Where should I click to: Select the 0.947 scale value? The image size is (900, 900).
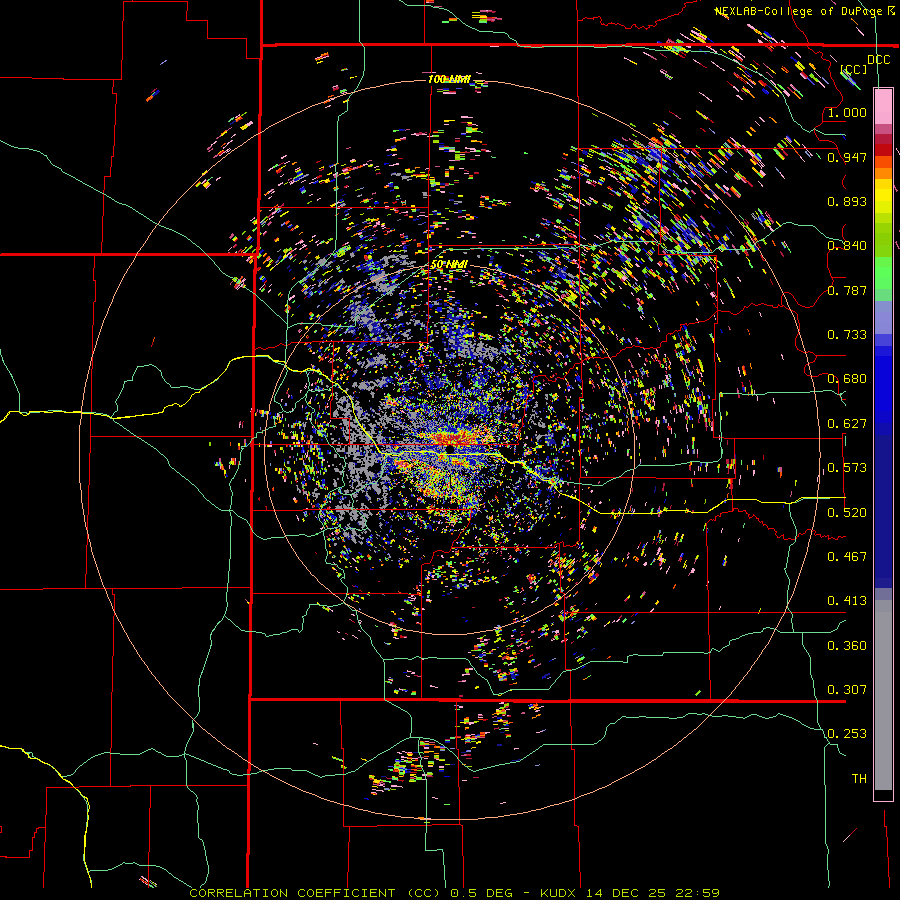(x=847, y=157)
